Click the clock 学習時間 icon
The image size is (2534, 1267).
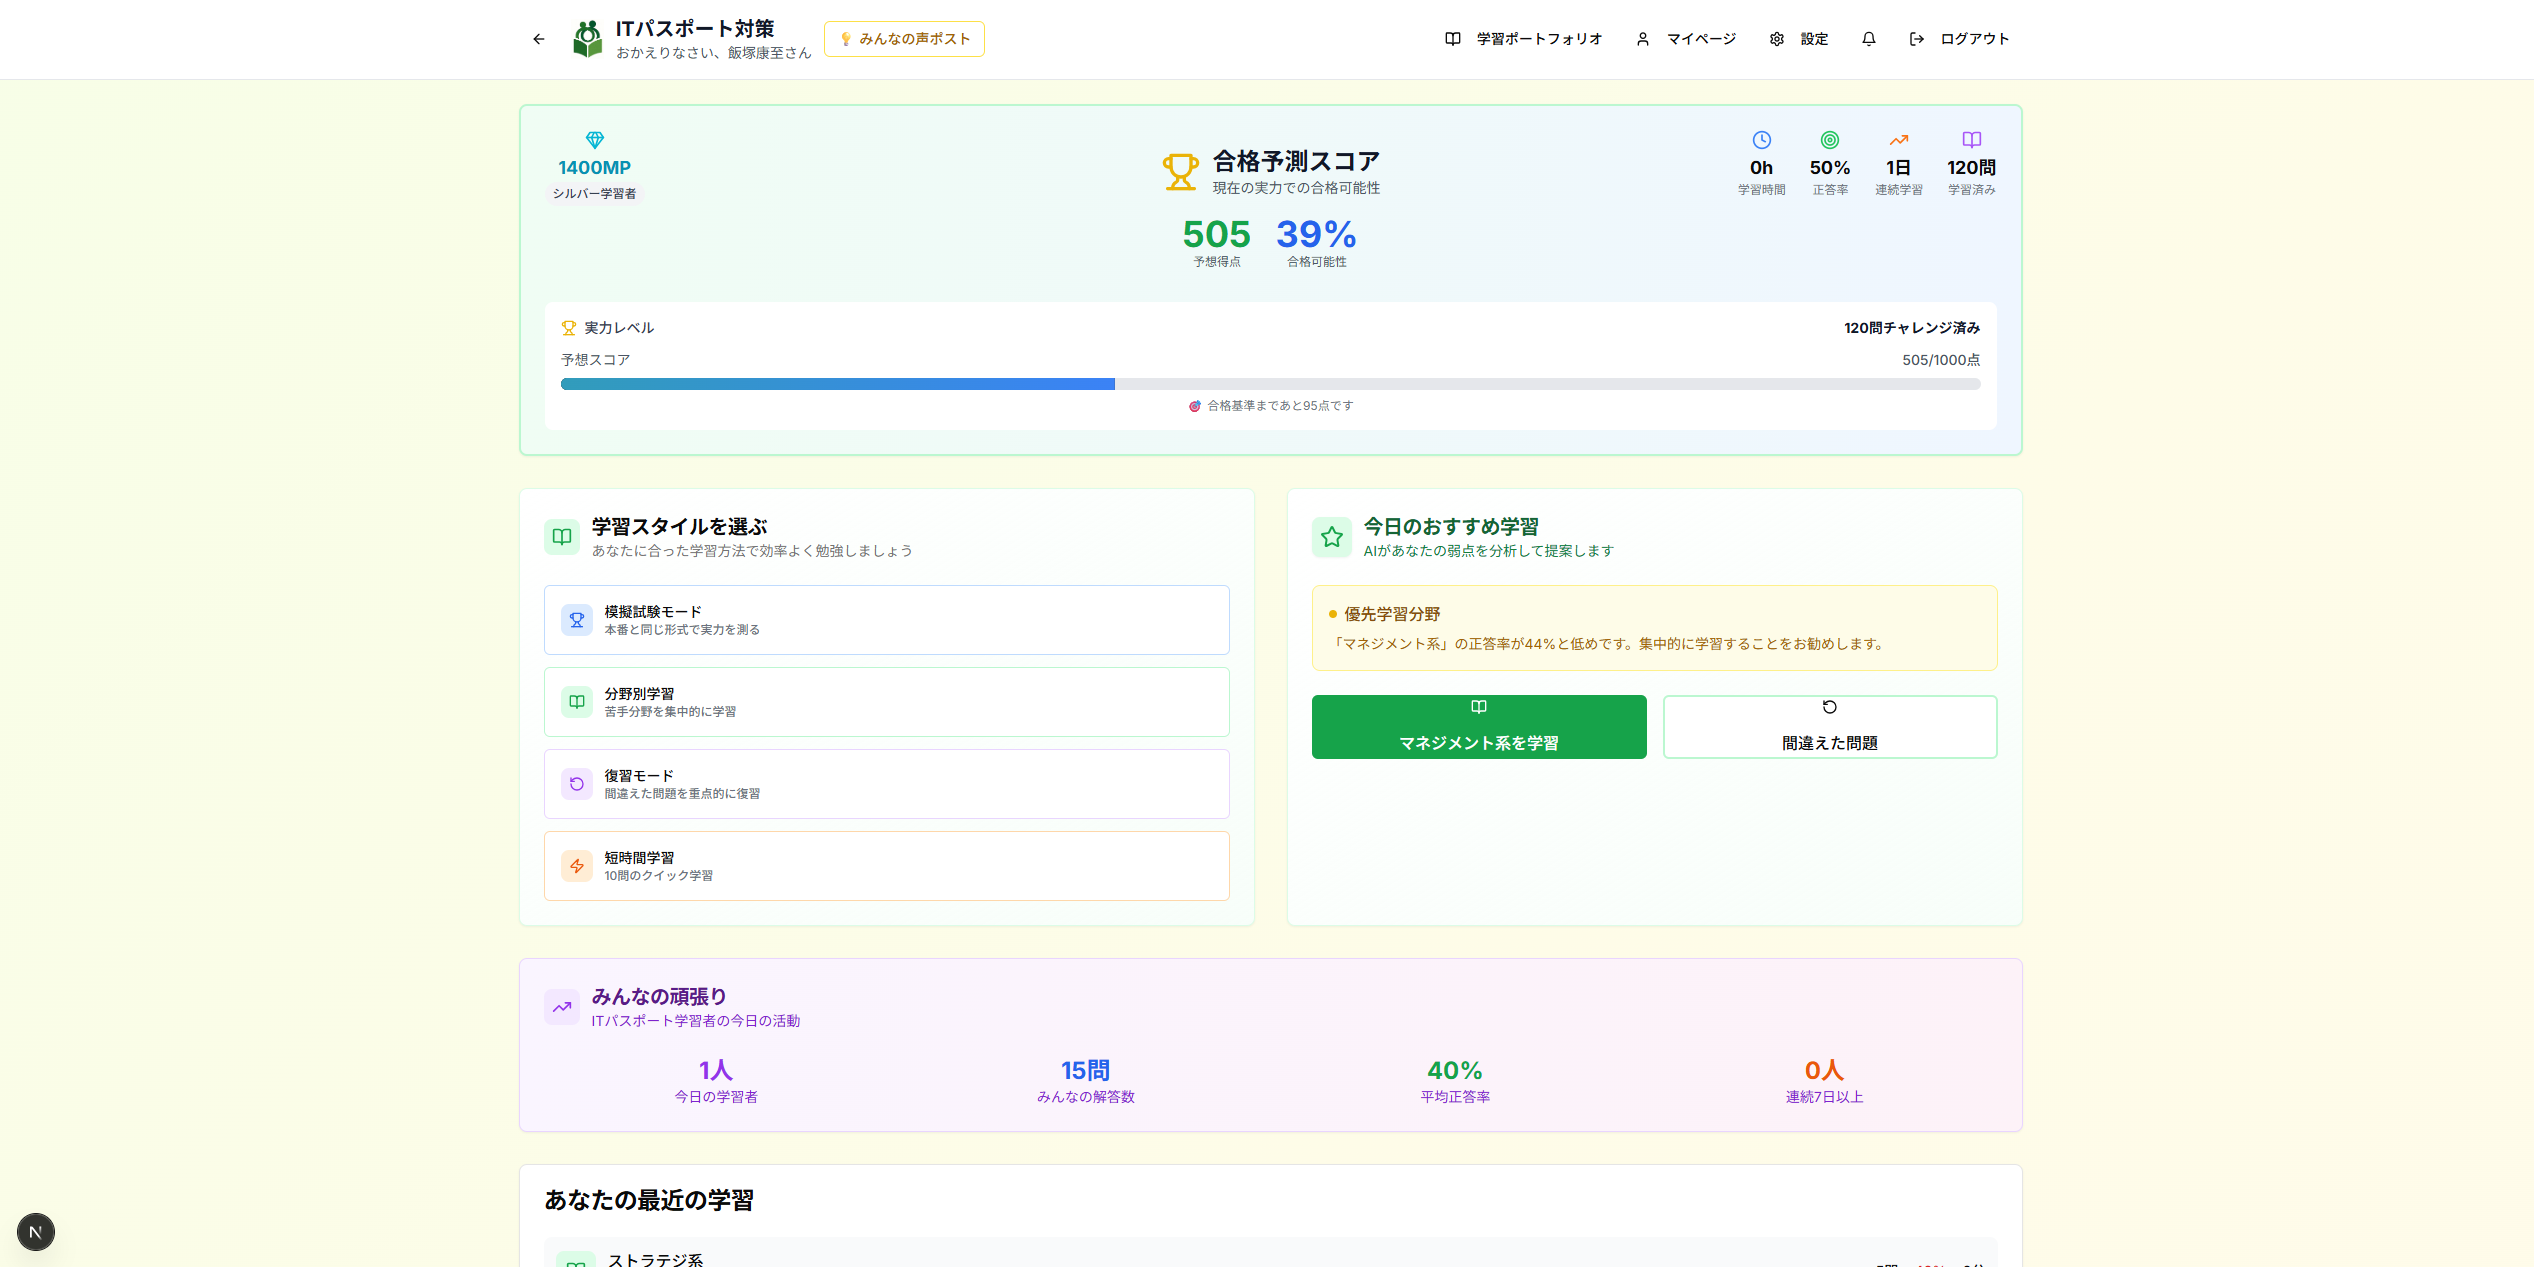[1761, 140]
